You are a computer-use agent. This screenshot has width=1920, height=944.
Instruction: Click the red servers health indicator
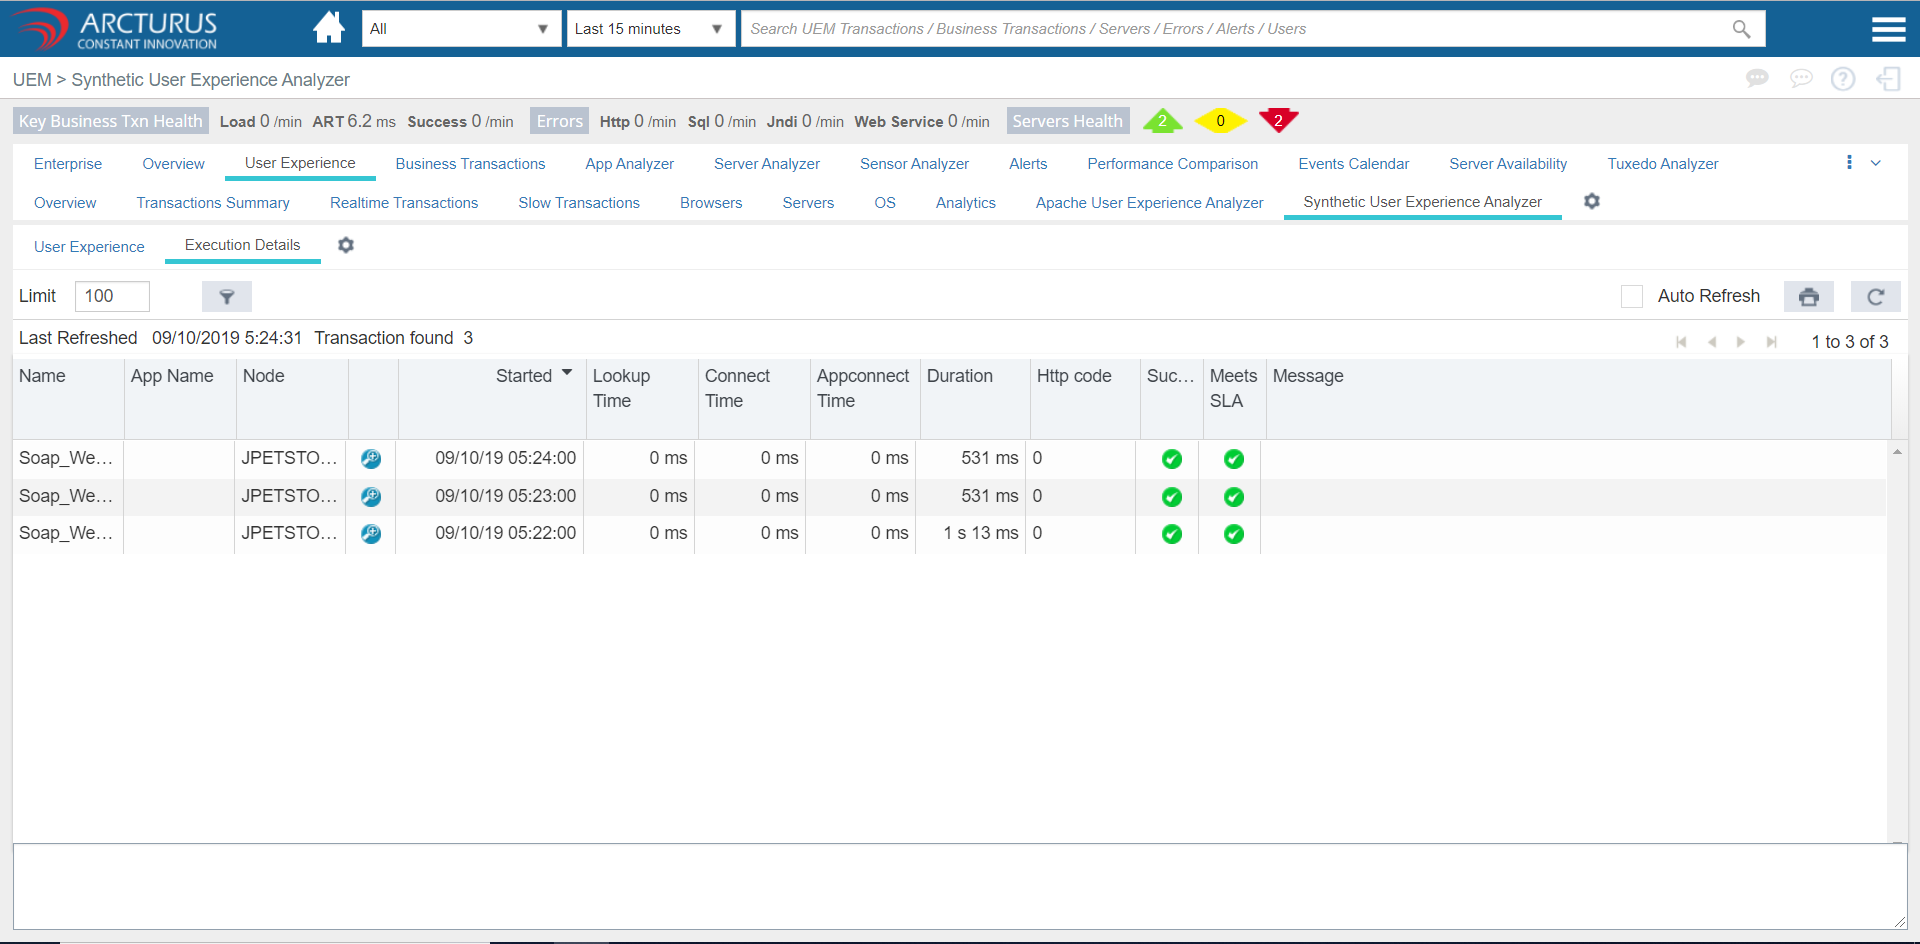point(1277,120)
